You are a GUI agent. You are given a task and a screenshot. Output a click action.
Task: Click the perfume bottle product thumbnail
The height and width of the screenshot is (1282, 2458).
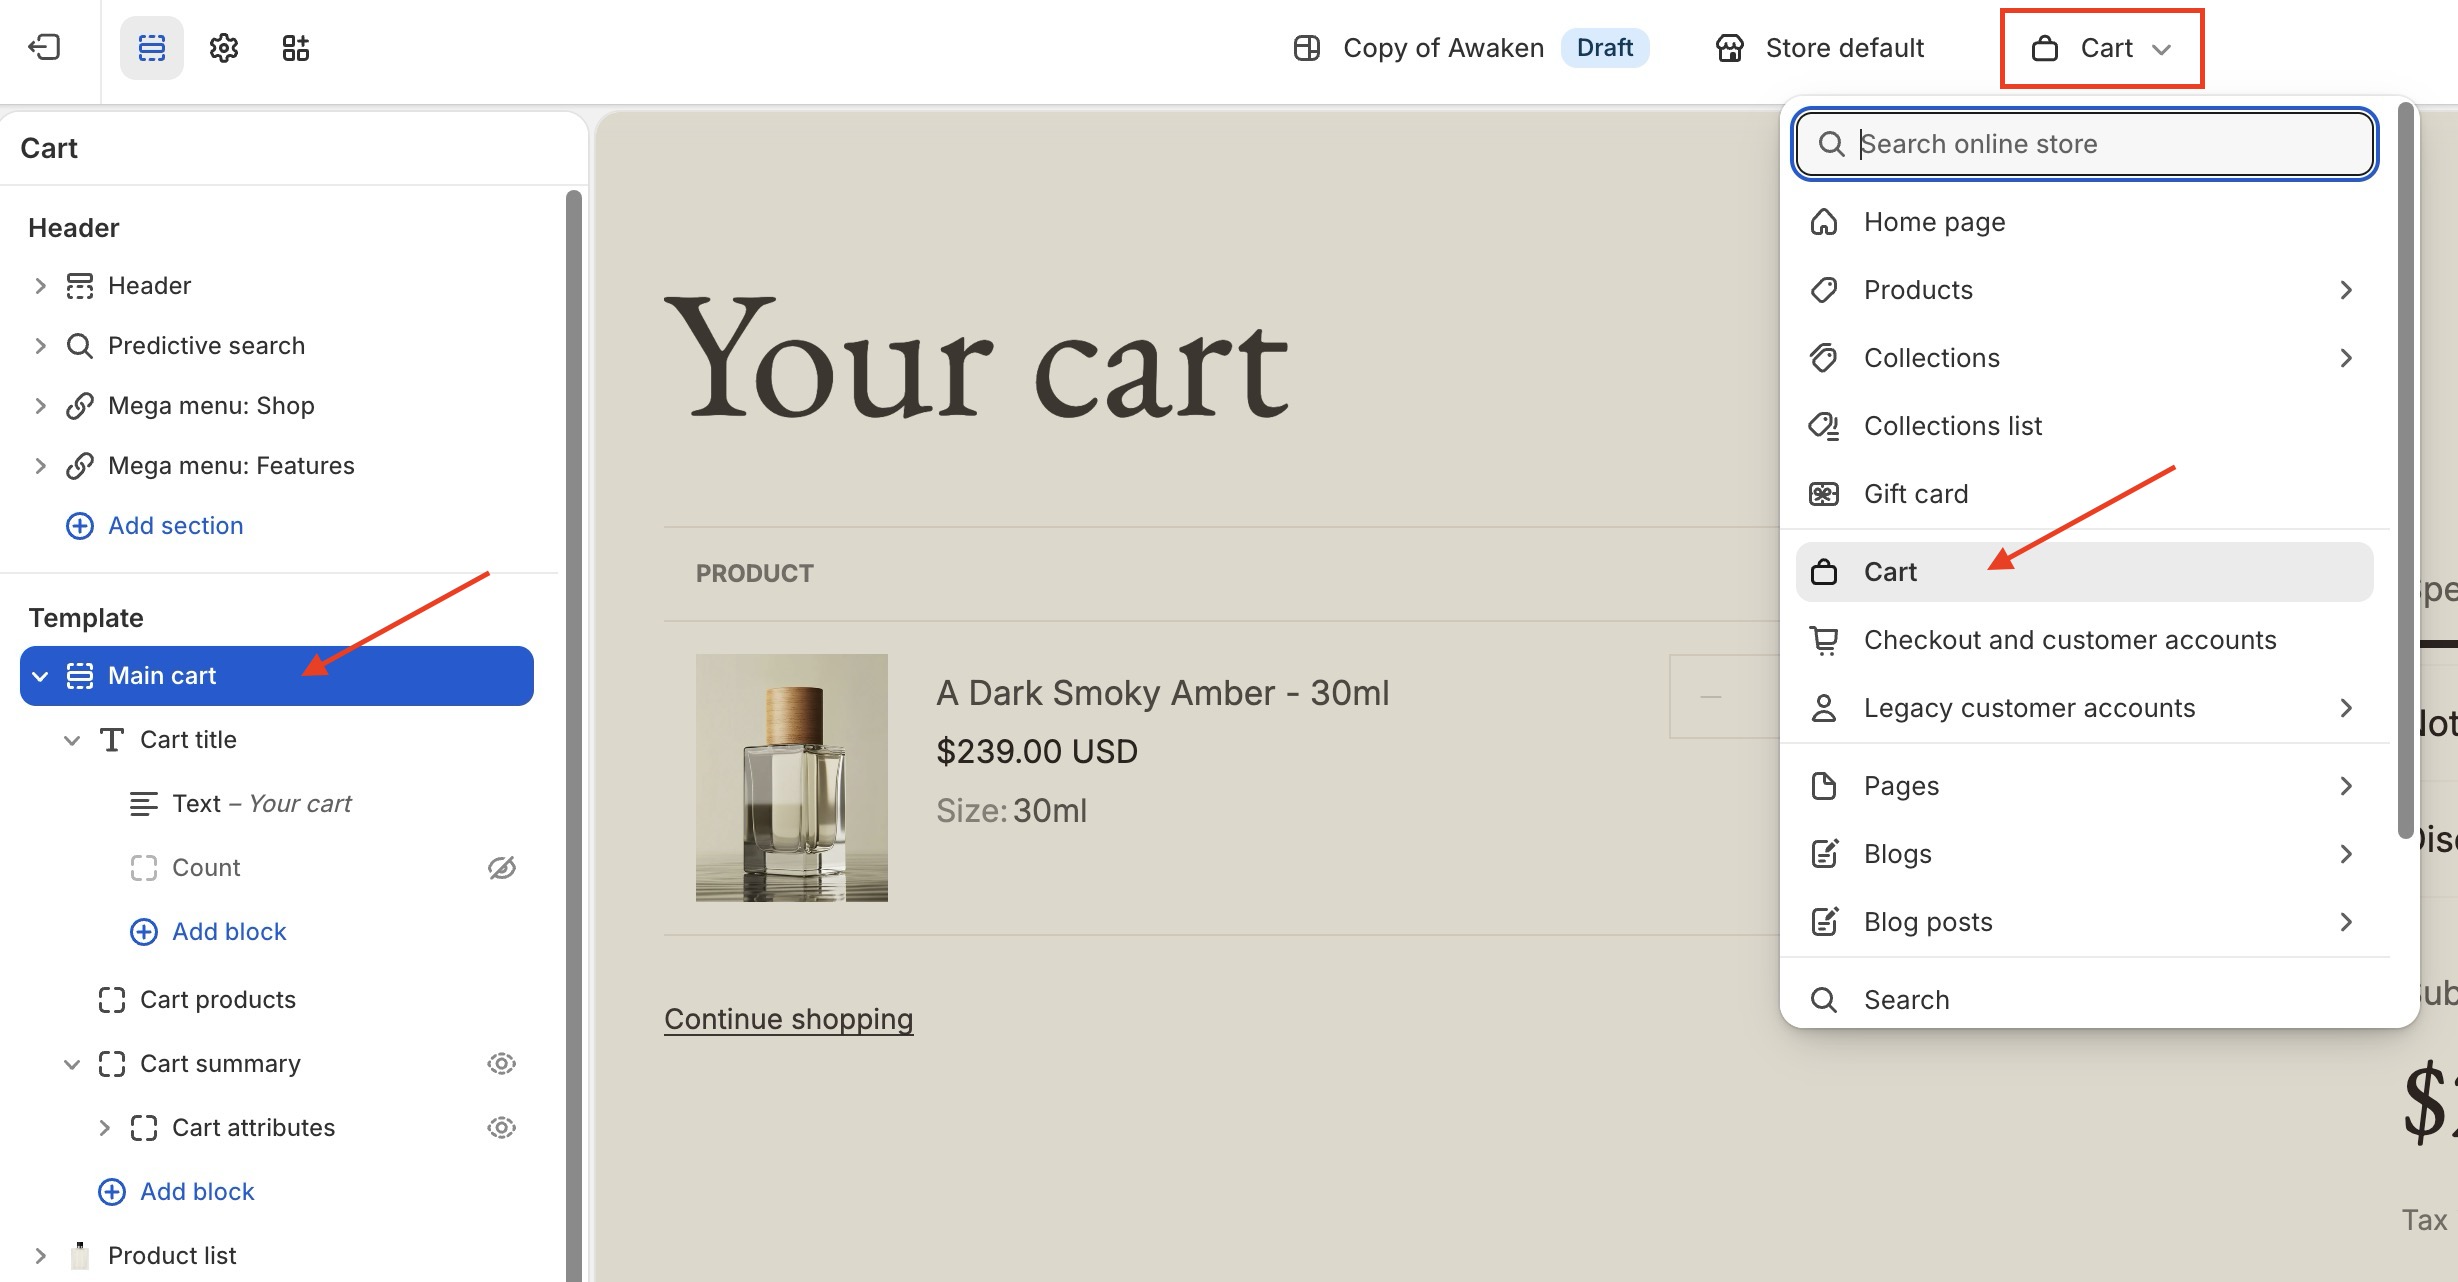[792, 778]
